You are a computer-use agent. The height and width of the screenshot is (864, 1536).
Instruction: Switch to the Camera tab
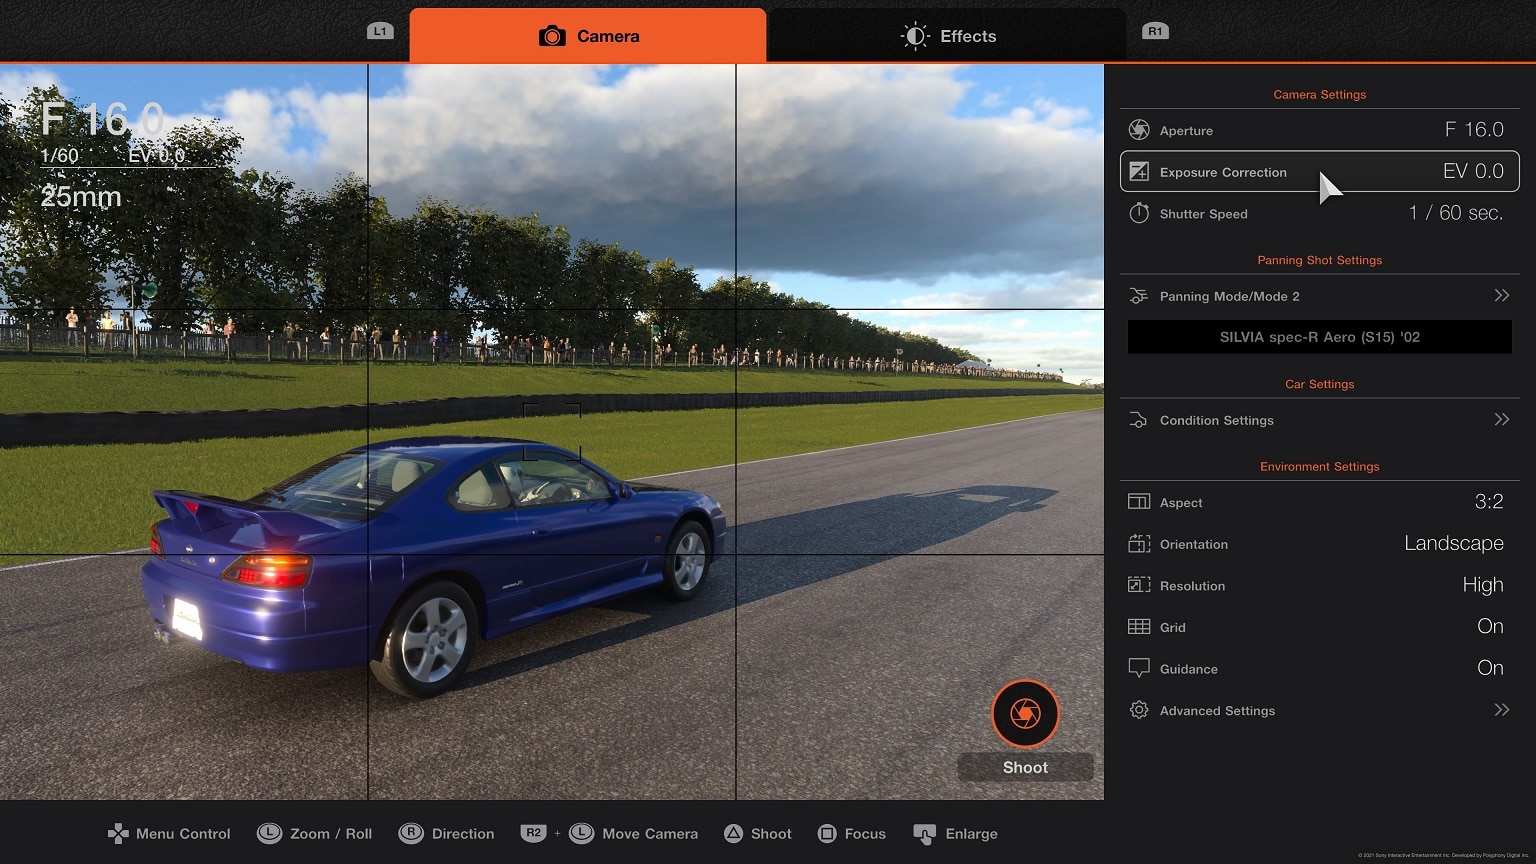(588, 36)
